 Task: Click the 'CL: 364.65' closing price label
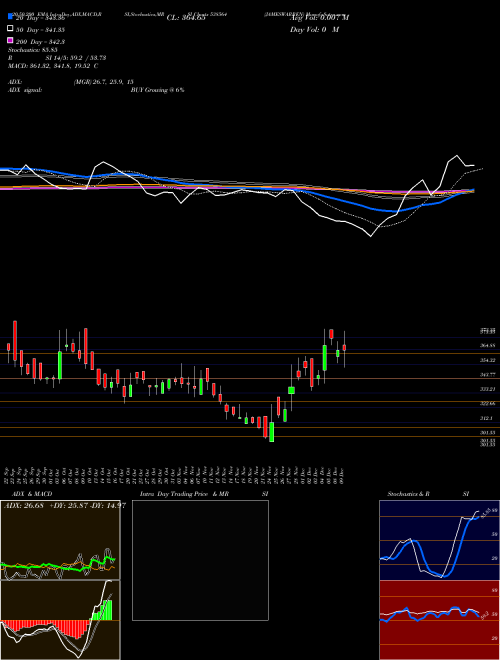click(x=186, y=18)
